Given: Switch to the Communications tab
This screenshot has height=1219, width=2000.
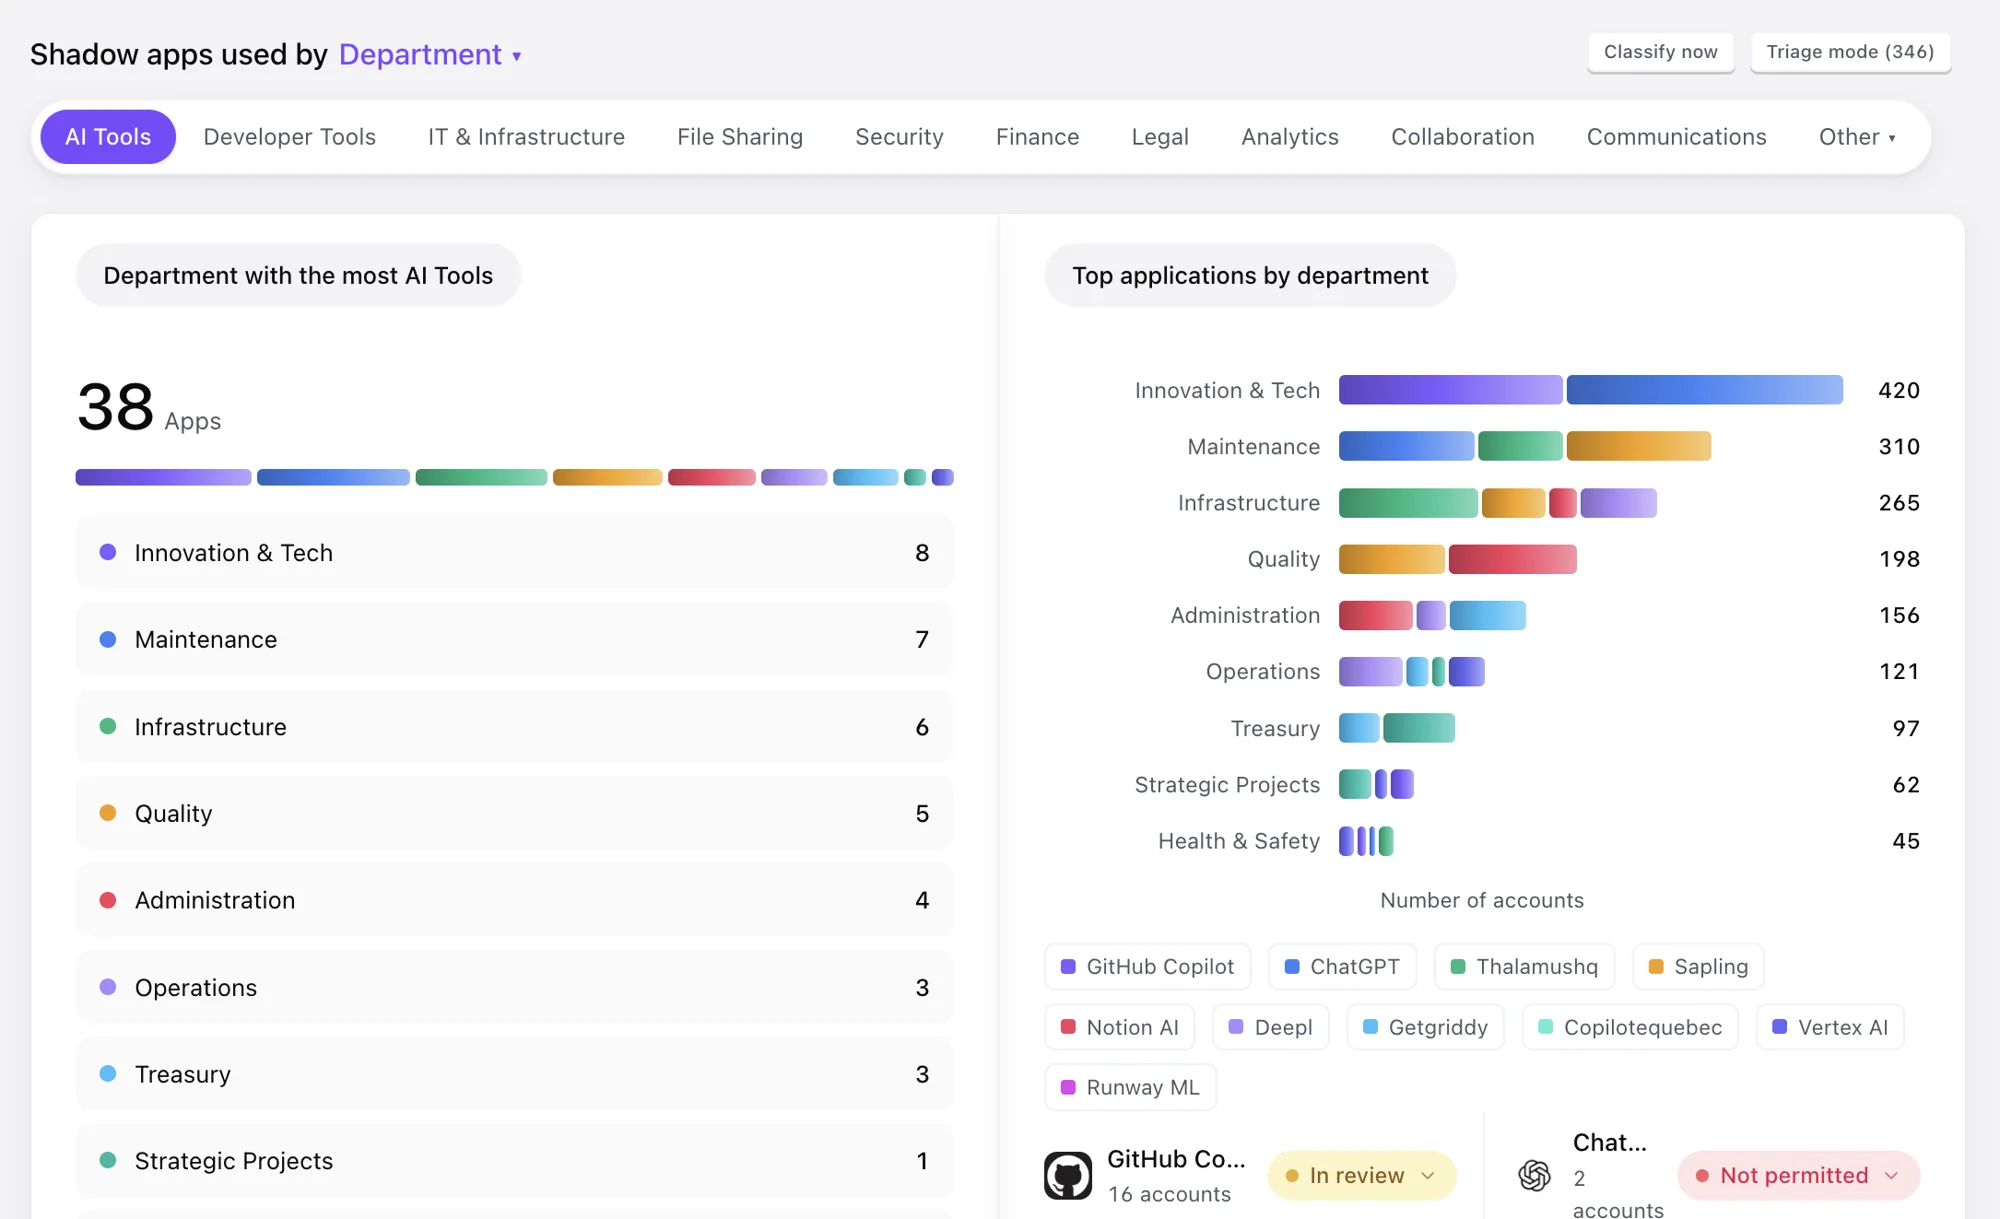Looking at the screenshot, I should (1676, 137).
